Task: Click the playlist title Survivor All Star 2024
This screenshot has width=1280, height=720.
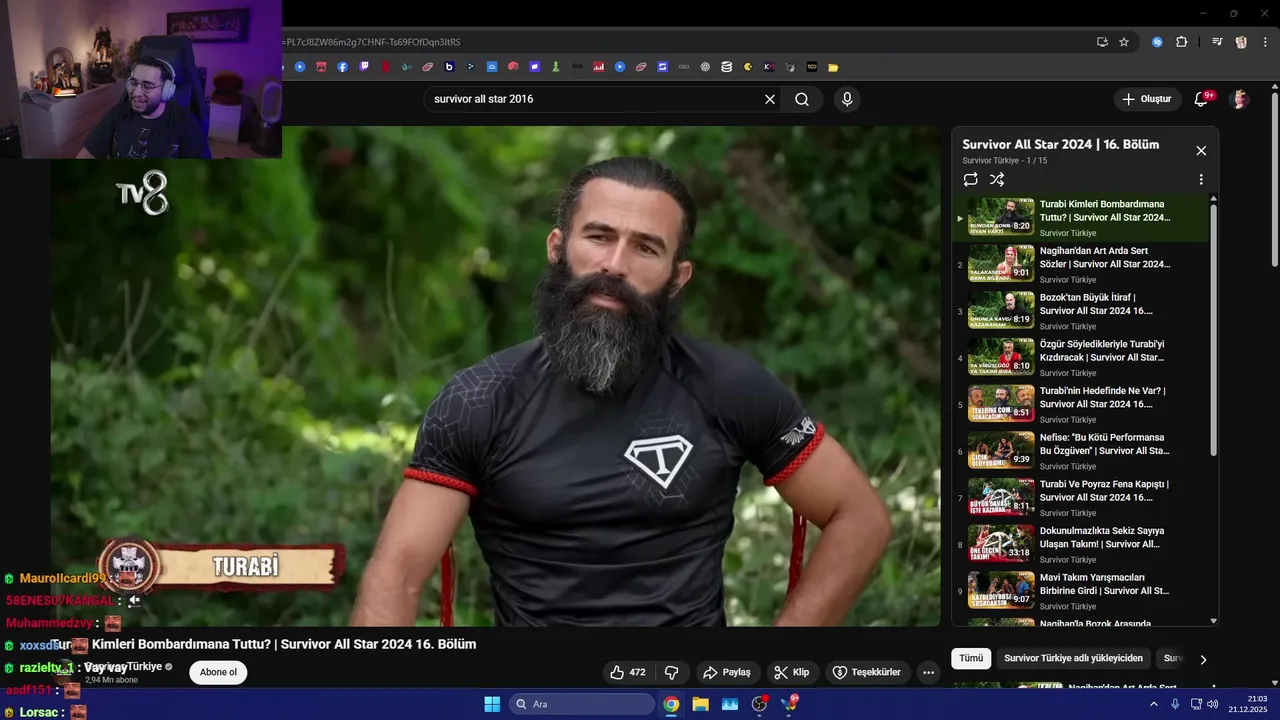Action: coord(1060,144)
